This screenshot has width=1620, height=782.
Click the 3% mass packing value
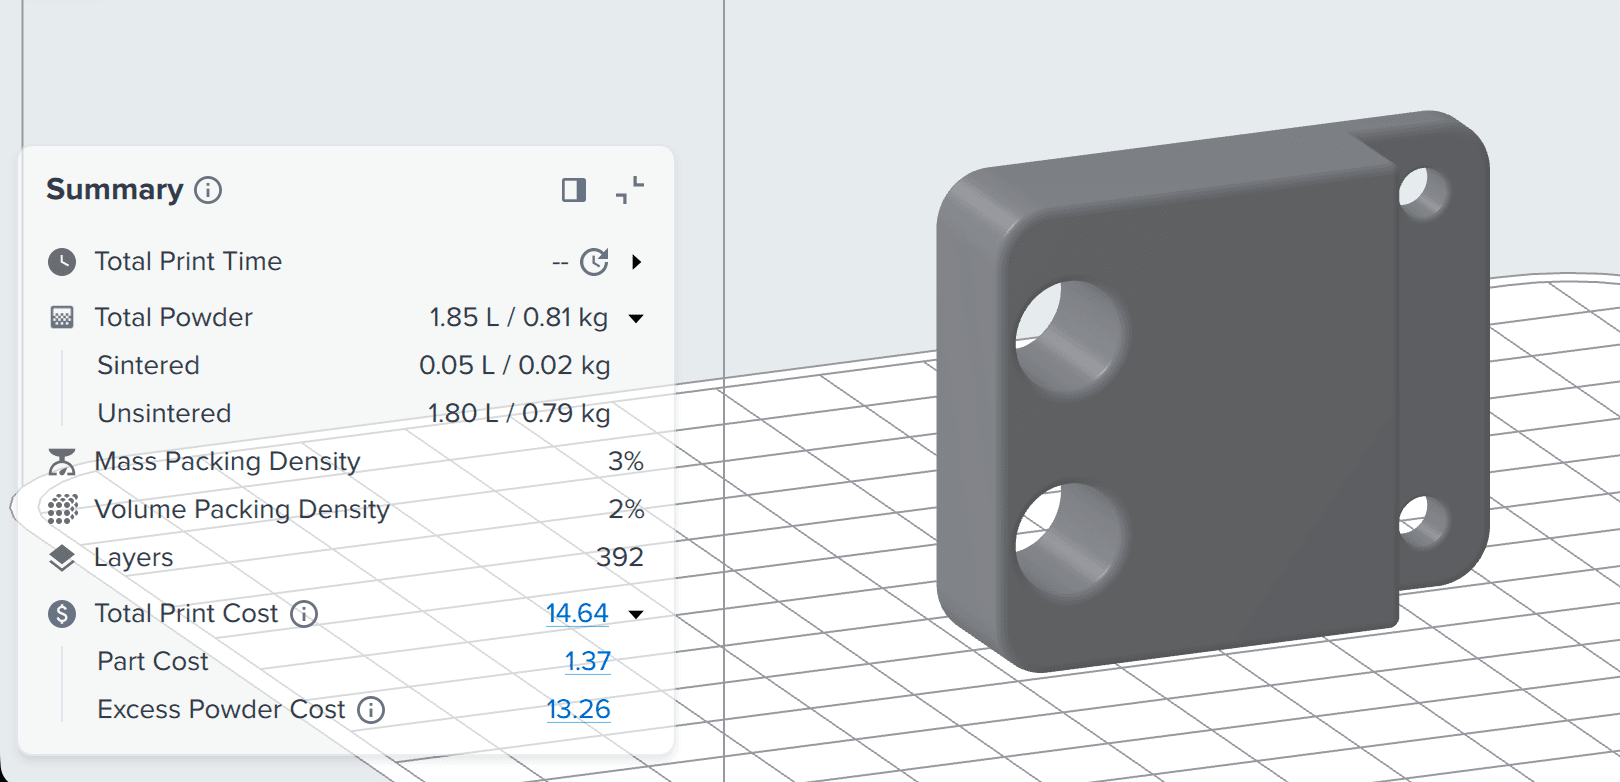click(626, 461)
